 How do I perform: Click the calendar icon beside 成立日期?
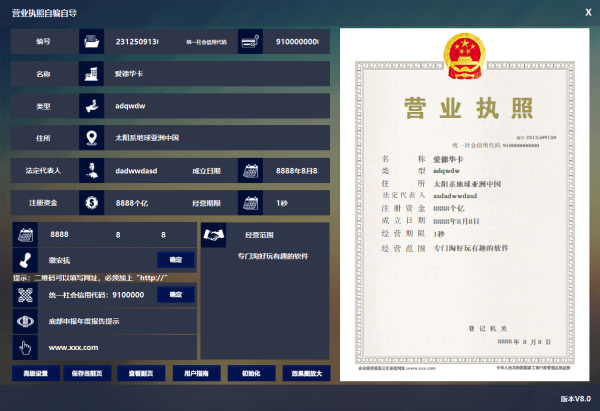pyautogui.click(x=248, y=171)
